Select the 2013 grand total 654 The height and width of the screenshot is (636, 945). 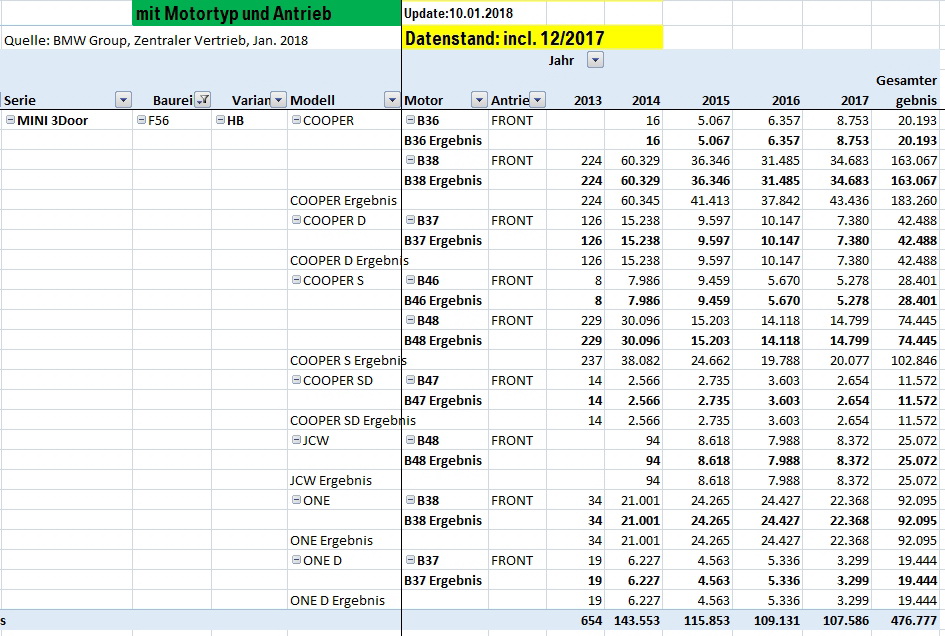pos(591,620)
